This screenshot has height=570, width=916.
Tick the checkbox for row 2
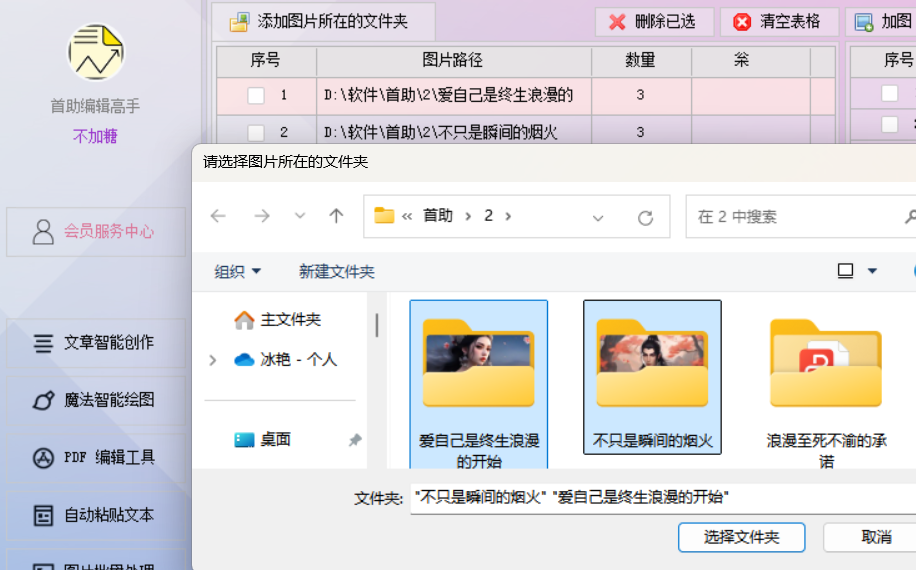256,132
